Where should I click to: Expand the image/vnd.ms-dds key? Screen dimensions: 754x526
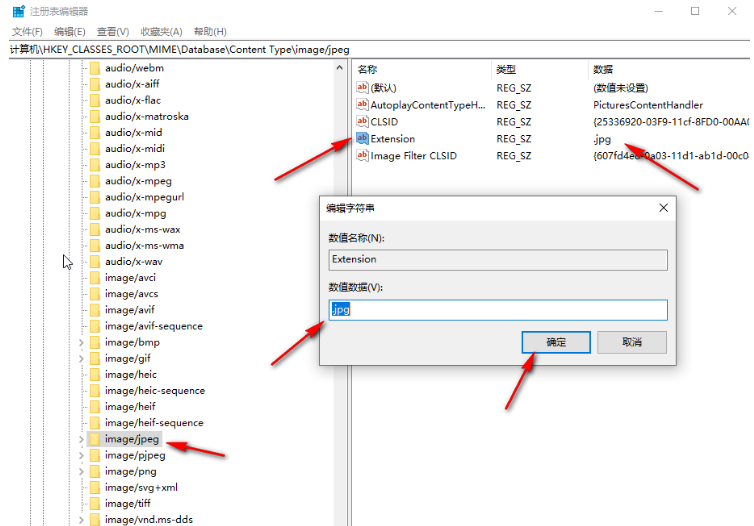click(x=81, y=520)
